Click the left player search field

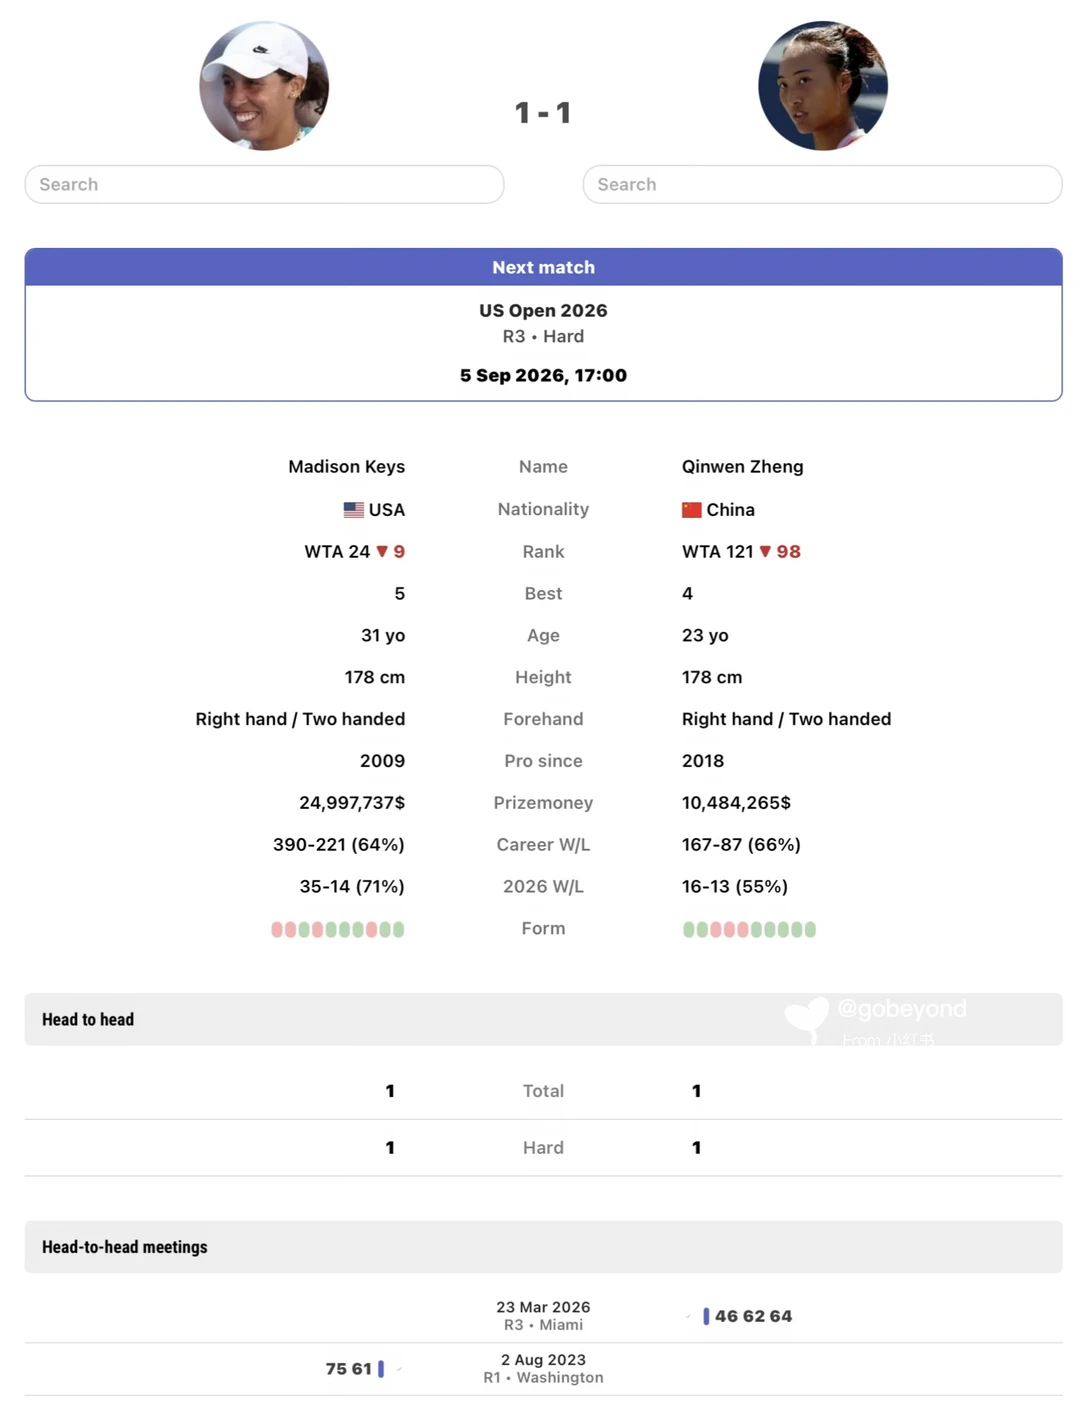(x=264, y=184)
